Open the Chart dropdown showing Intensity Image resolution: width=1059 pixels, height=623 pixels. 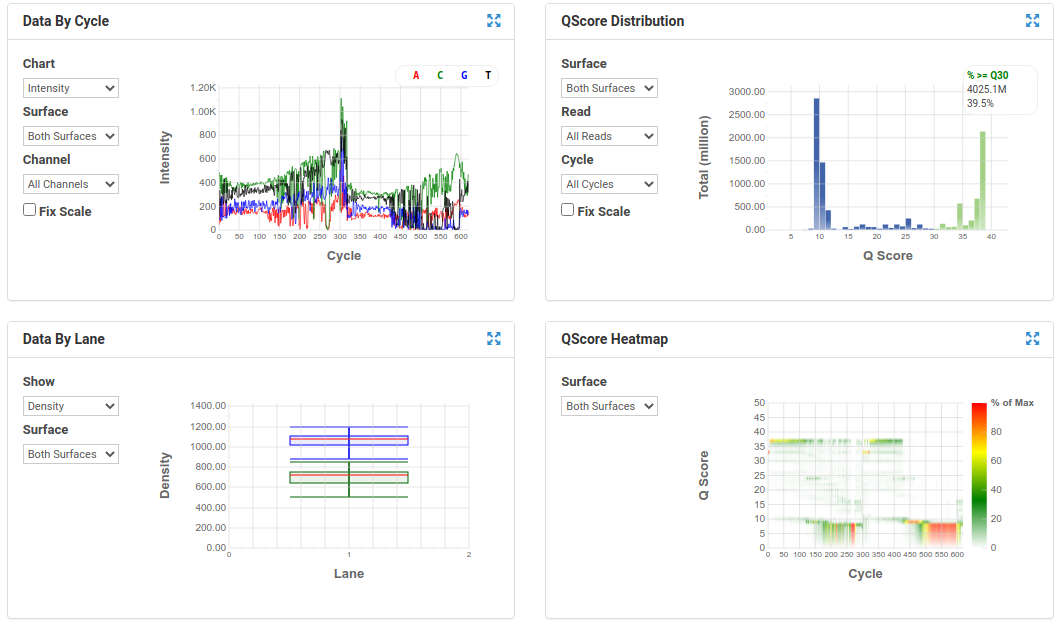pos(71,88)
